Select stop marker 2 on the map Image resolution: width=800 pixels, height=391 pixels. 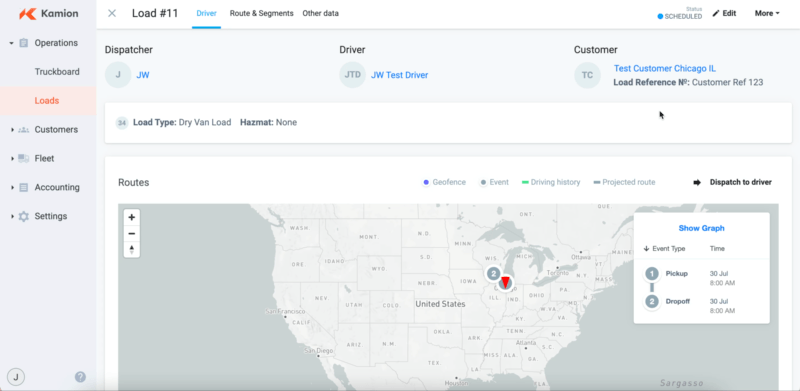[493, 274]
